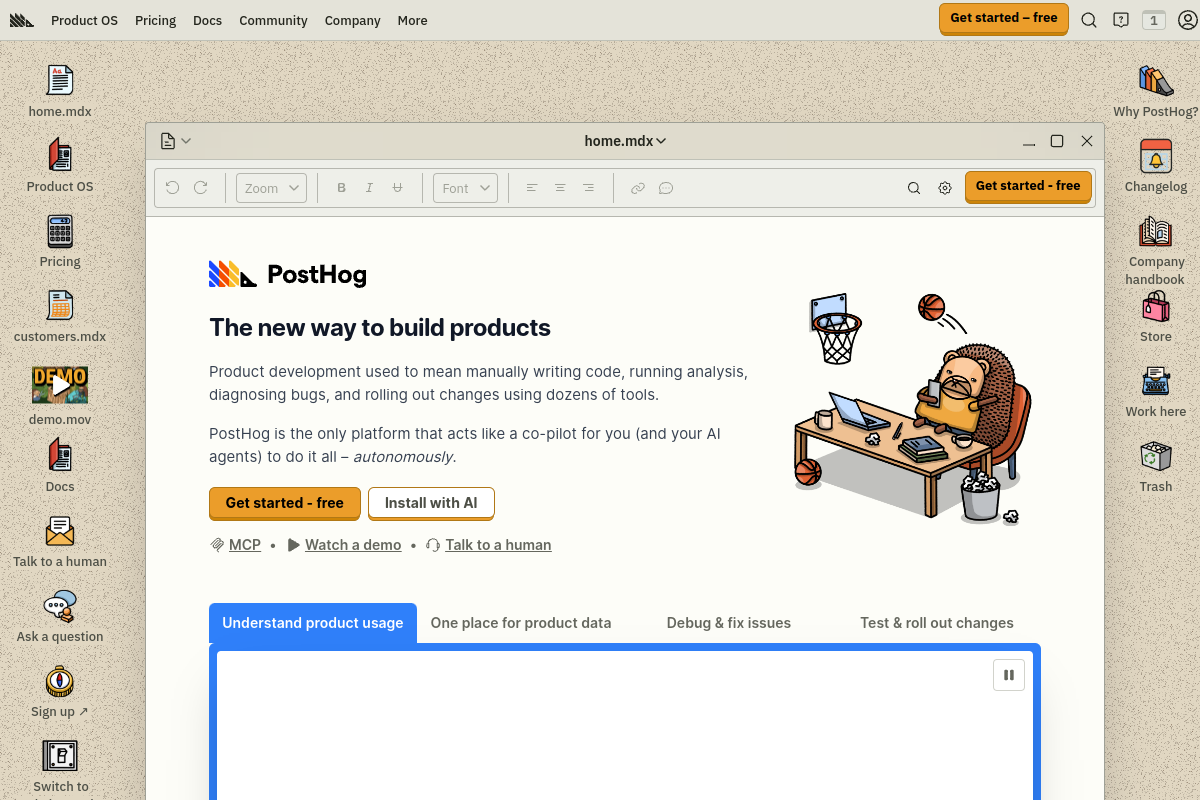Align text center

(560, 188)
